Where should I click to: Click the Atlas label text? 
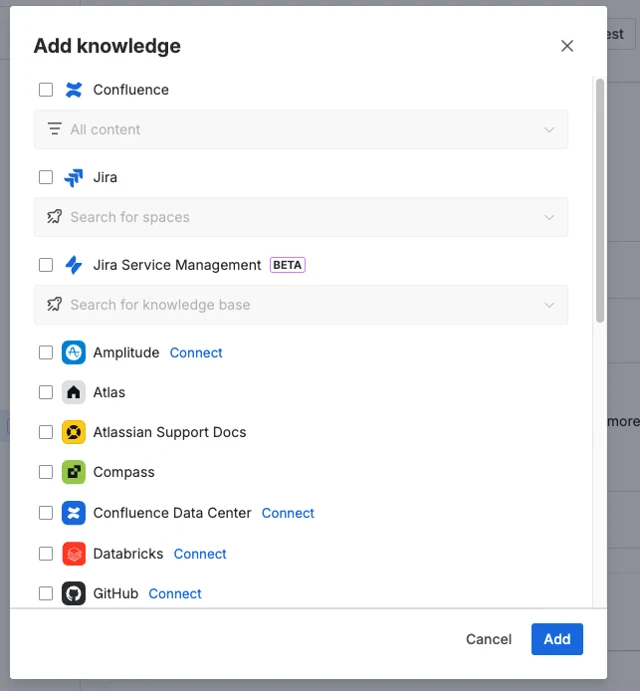(x=109, y=392)
